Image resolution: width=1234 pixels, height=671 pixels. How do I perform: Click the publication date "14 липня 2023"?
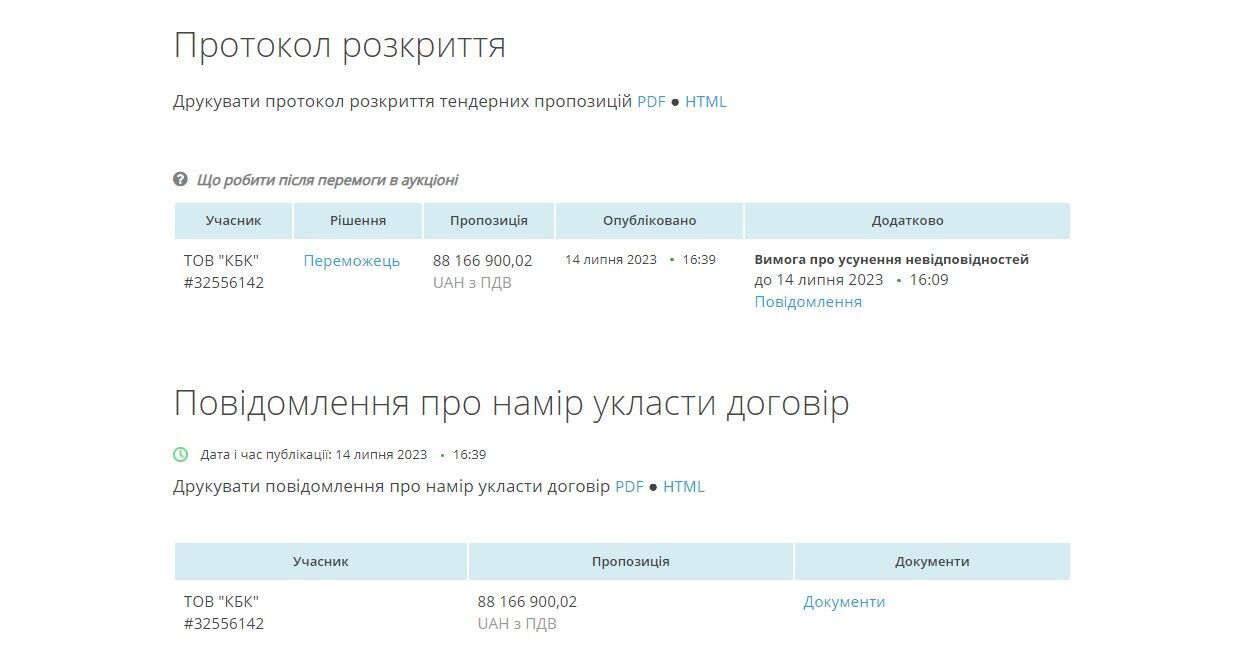(x=611, y=259)
